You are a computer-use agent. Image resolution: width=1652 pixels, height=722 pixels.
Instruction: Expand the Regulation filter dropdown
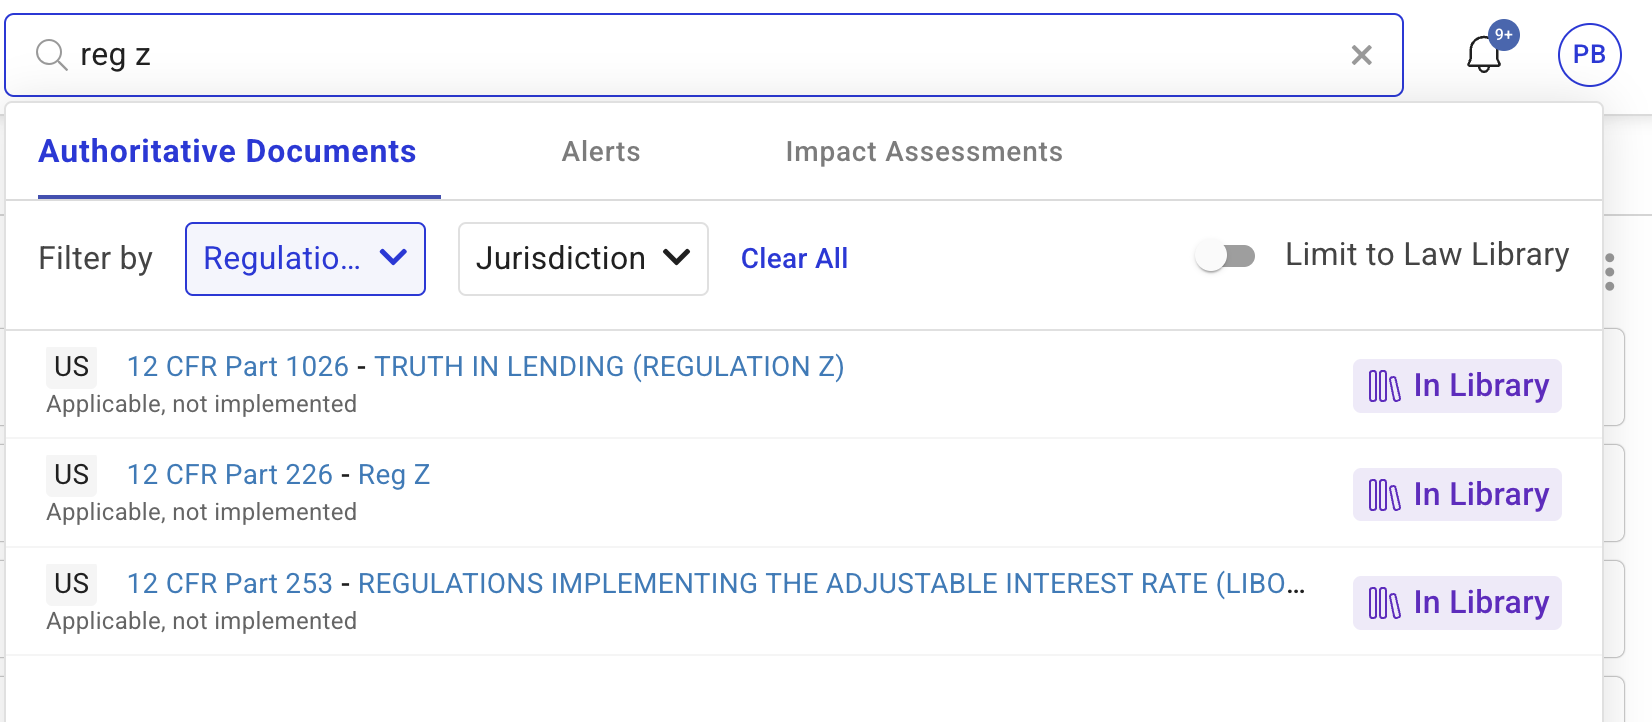coord(305,259)
